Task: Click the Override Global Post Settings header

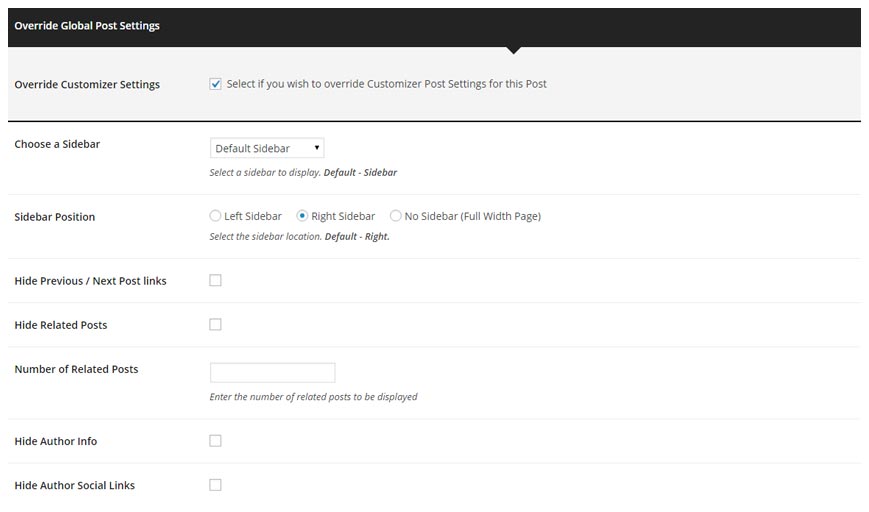Action: click(87, 26)
